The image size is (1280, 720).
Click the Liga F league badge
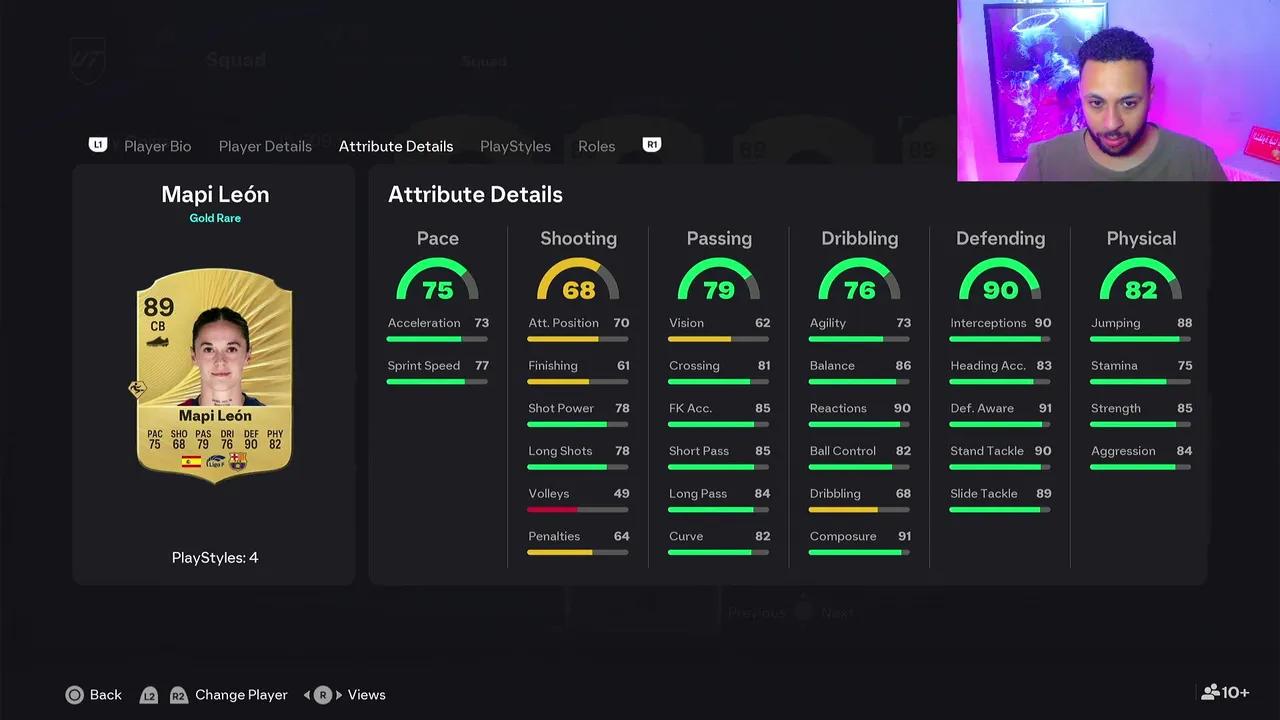click(x=215, y=462)
